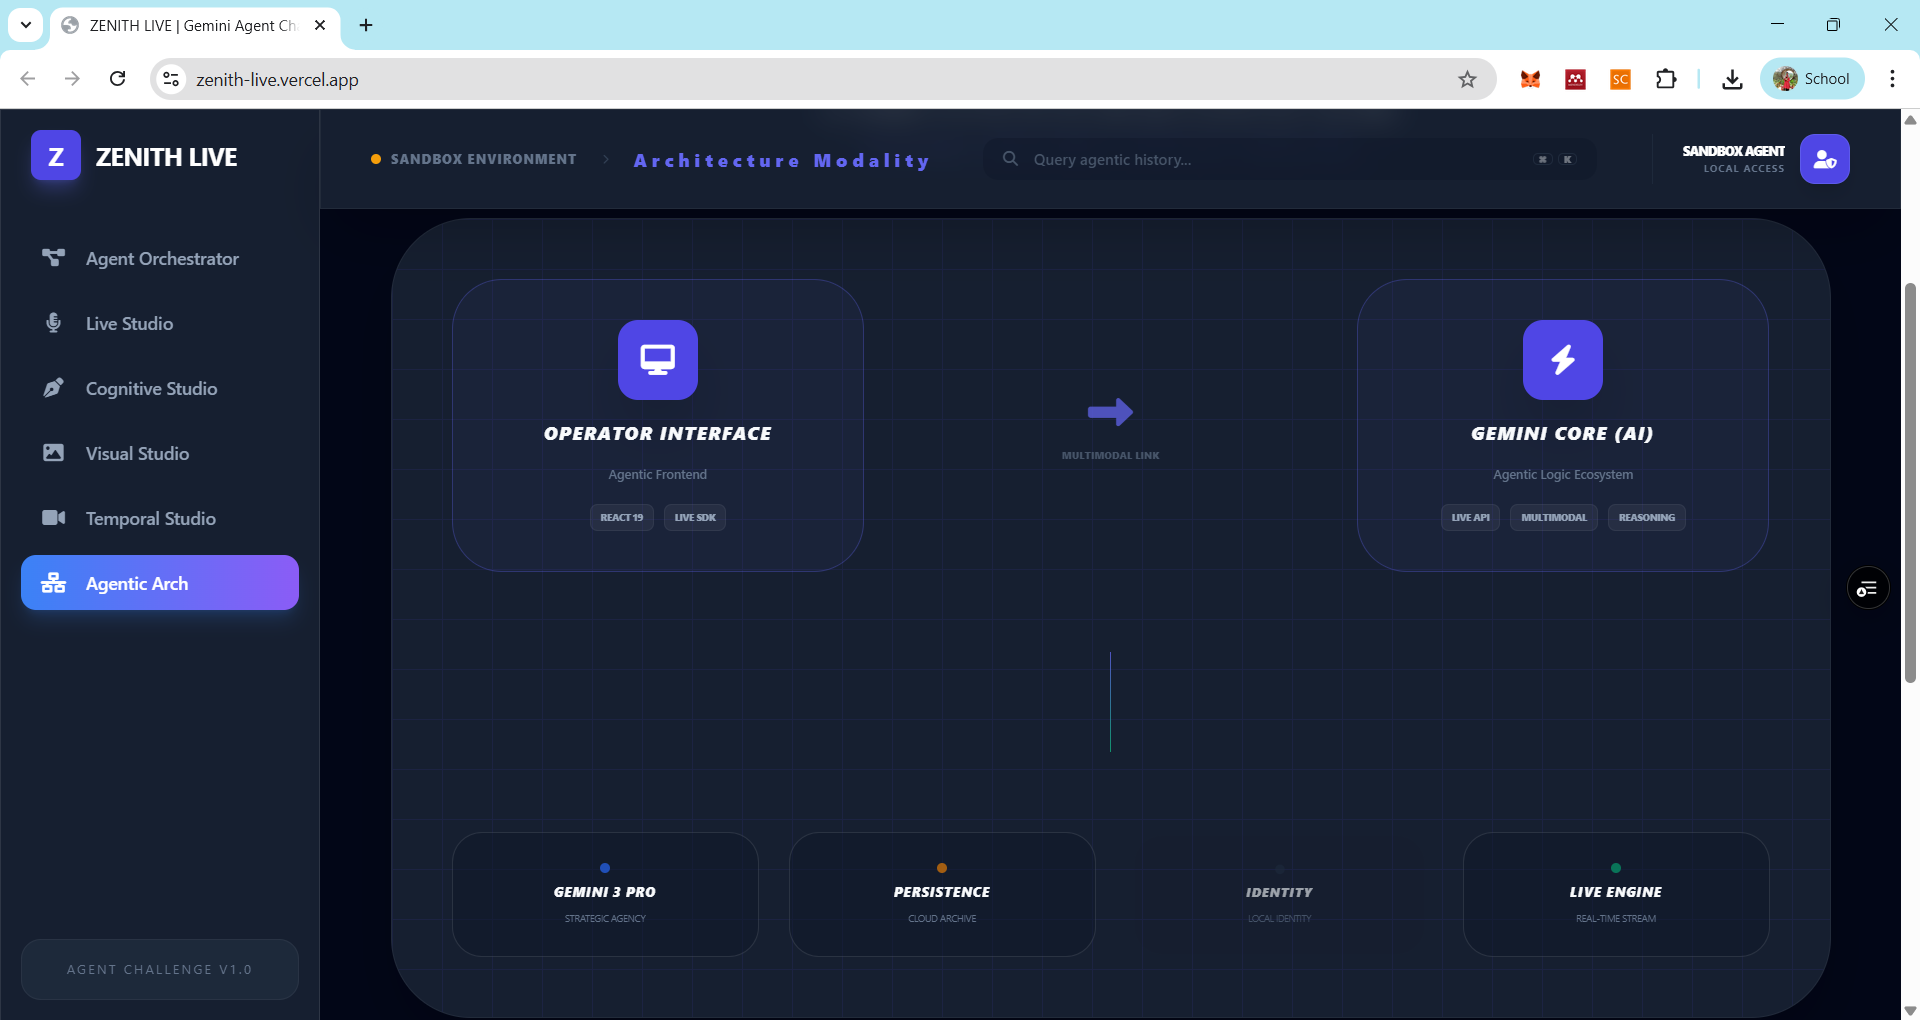This screenshot has width=1920, height=1020.
Task: Open the browser downloads panel
Action: click(1732, 79)
